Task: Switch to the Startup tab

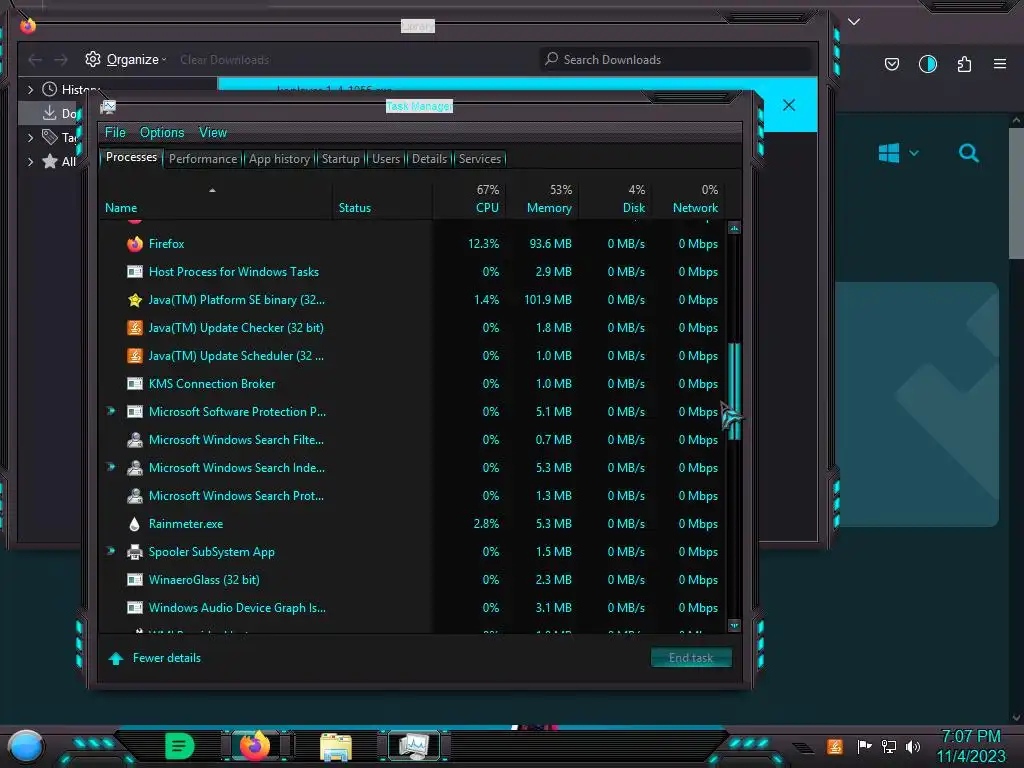Action: point(340,159)
